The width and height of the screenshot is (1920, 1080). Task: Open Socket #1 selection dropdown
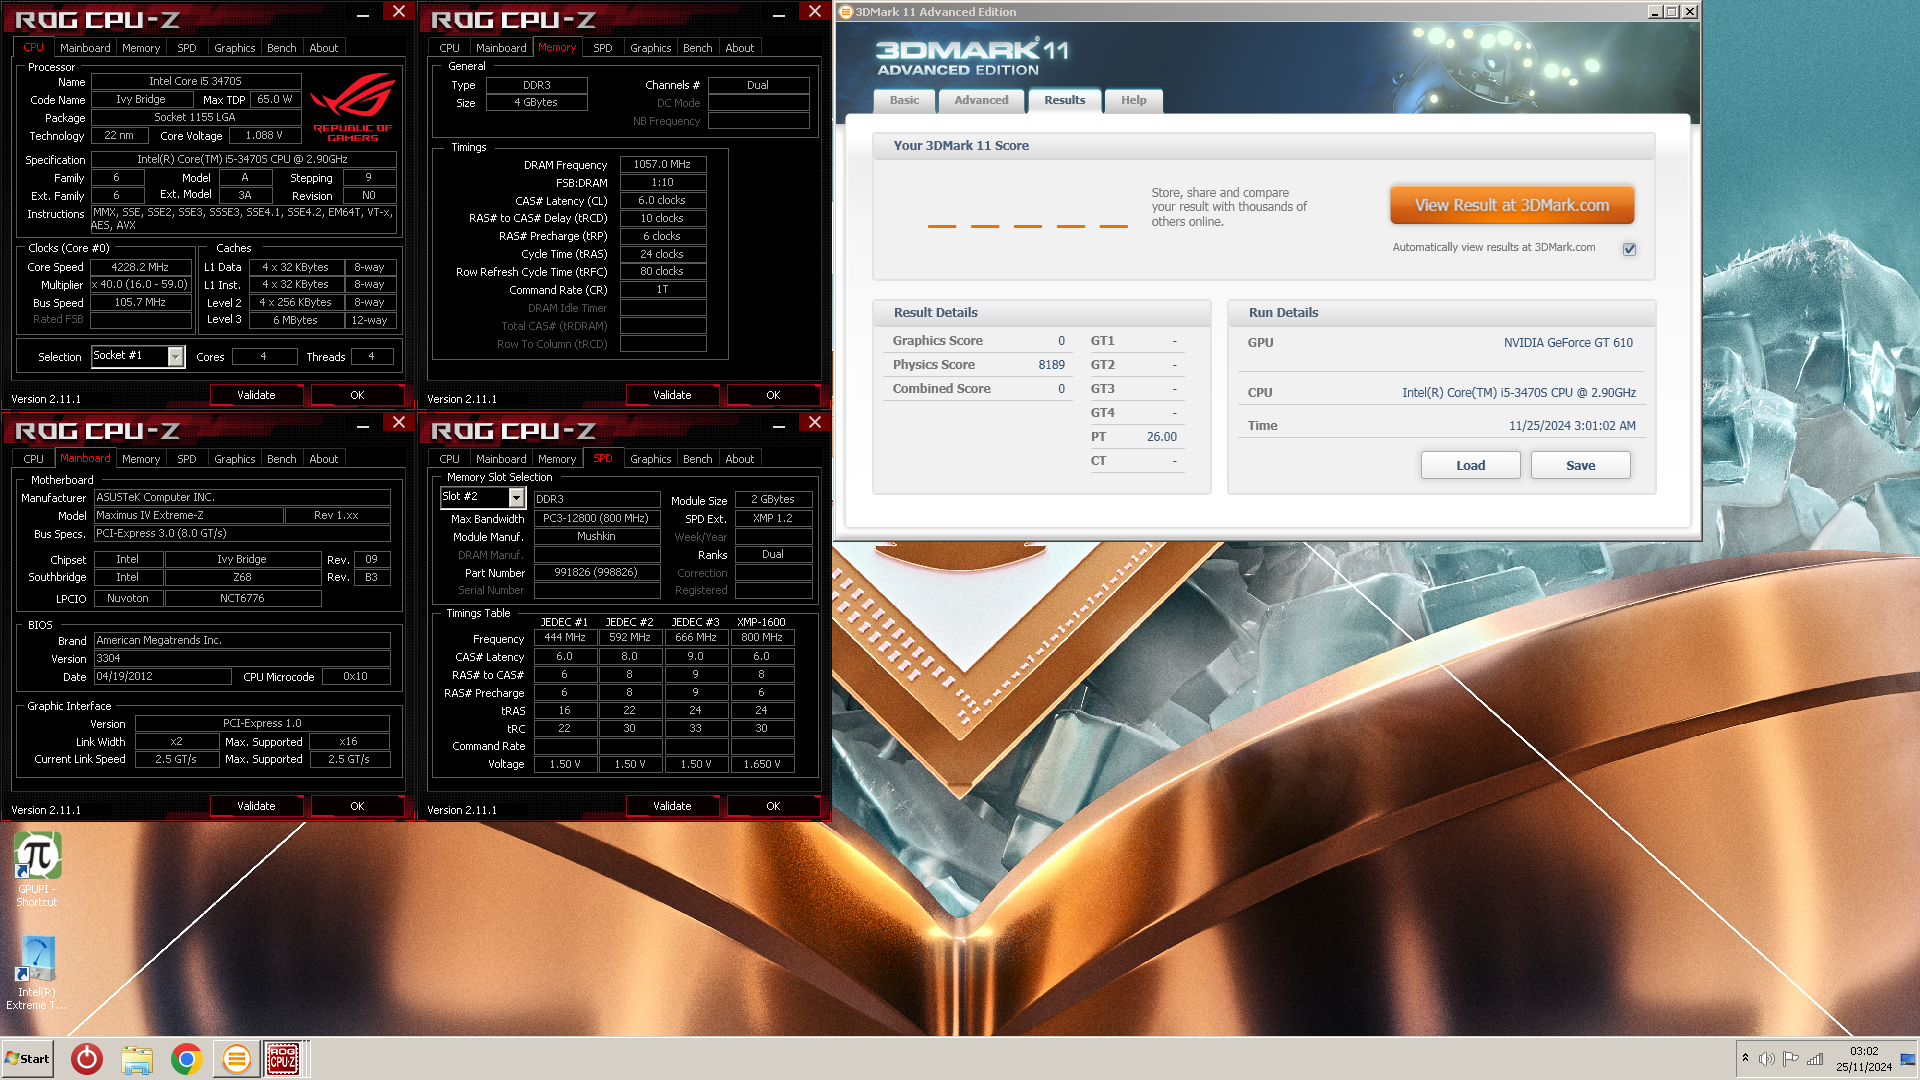click(176, 357)
